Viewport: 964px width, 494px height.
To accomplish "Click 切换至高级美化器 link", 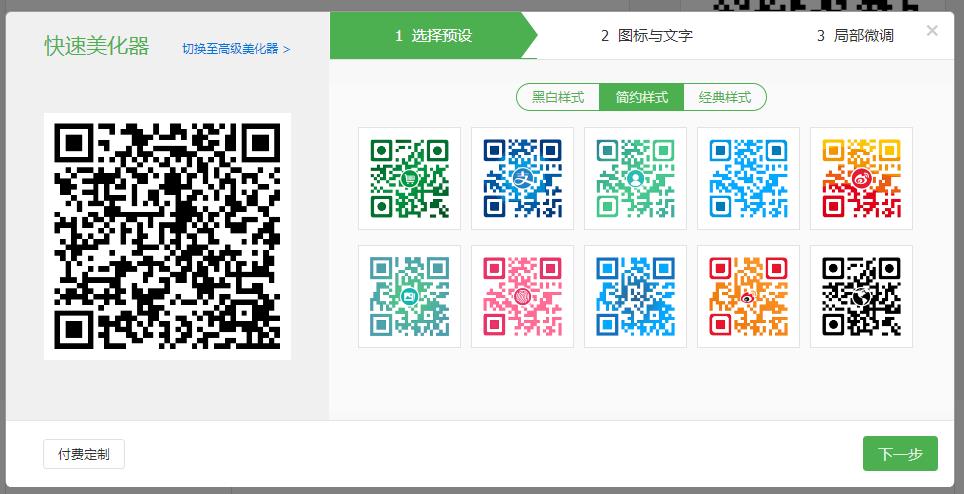I will pyautogui.click(x=236, y=49).
